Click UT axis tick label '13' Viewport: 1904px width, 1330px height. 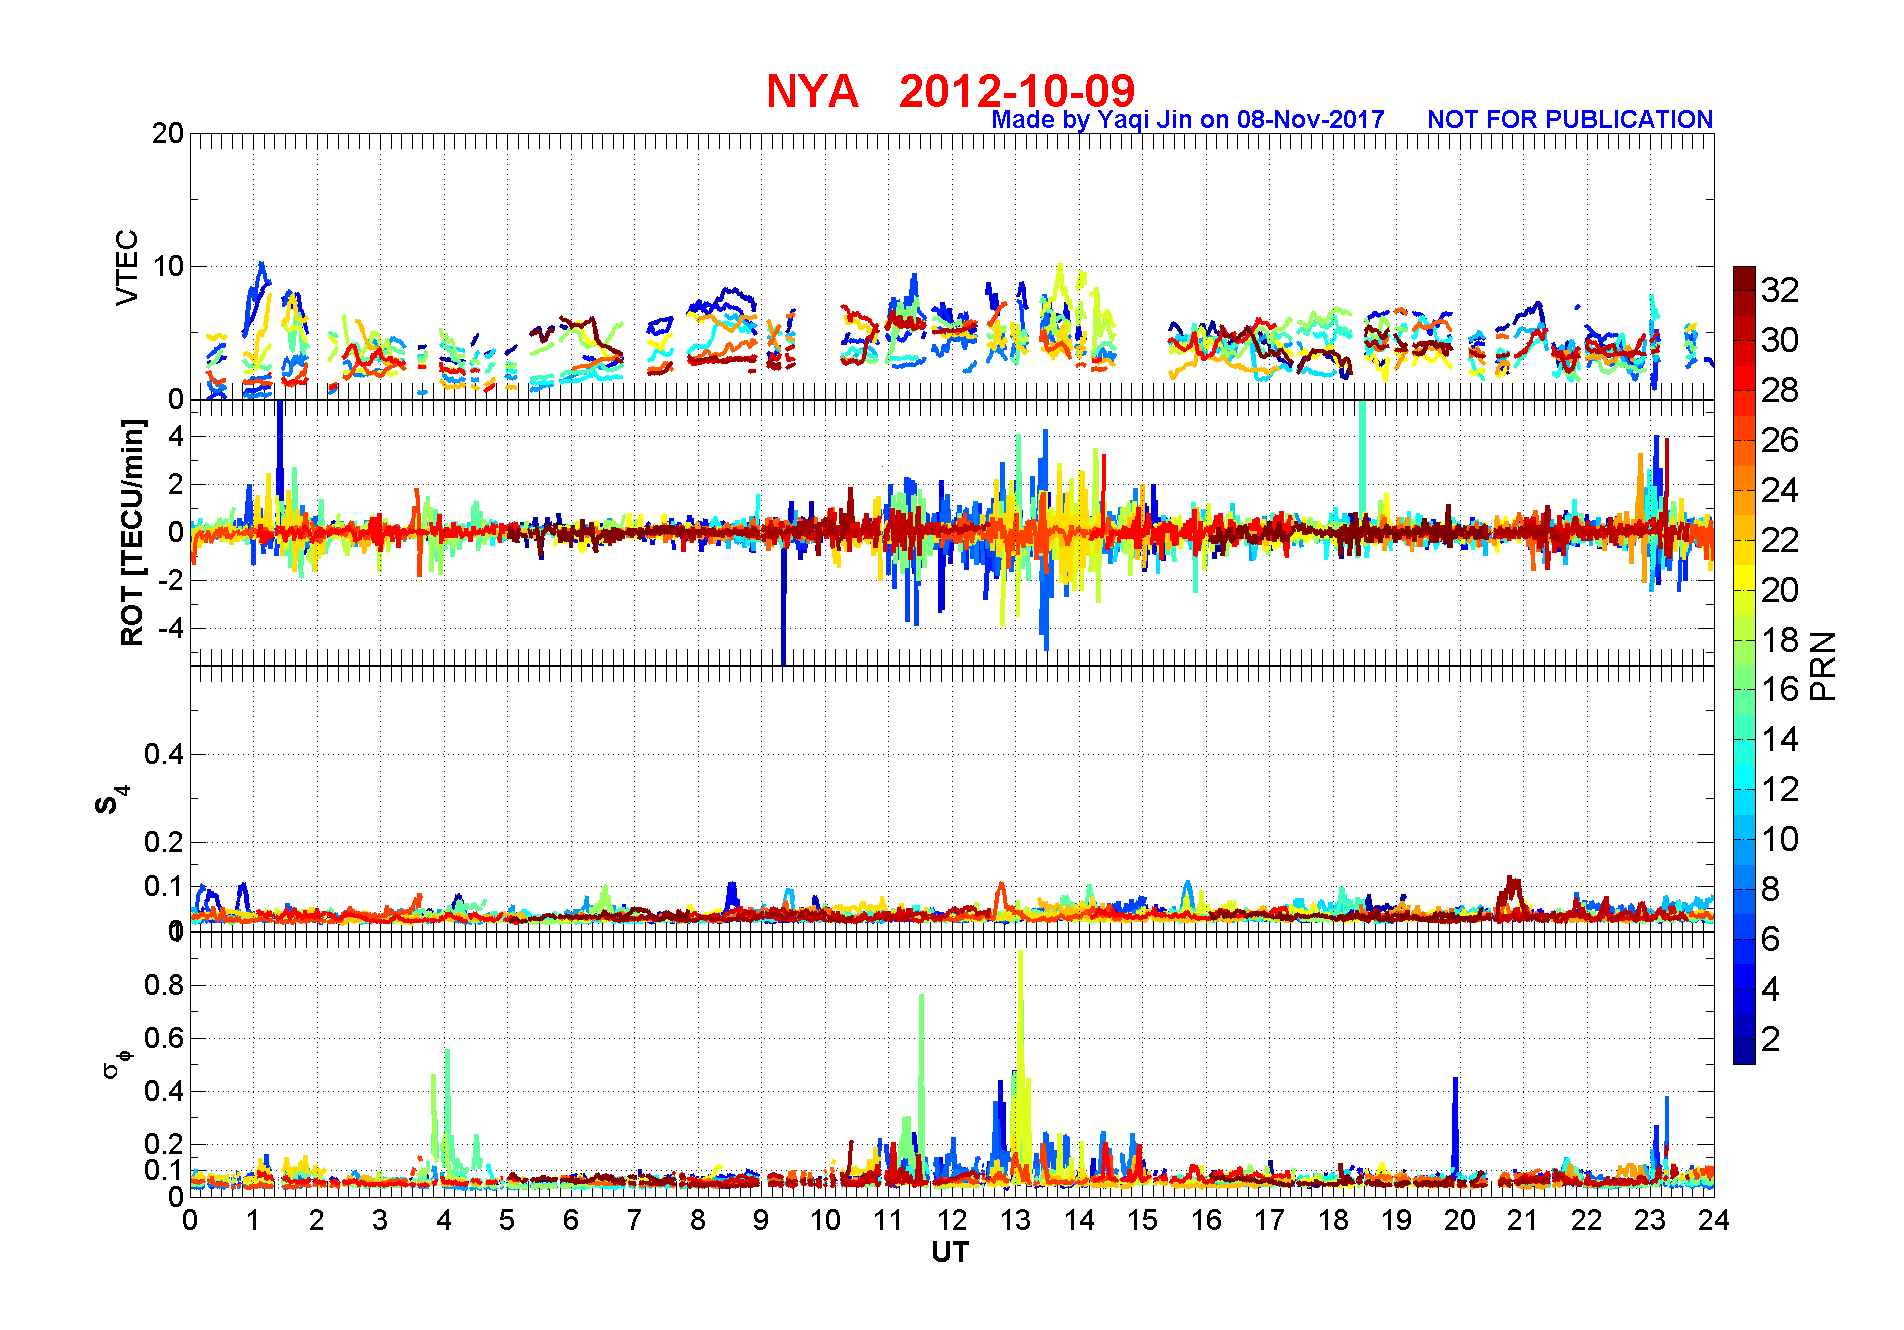click(1016, 1220)
